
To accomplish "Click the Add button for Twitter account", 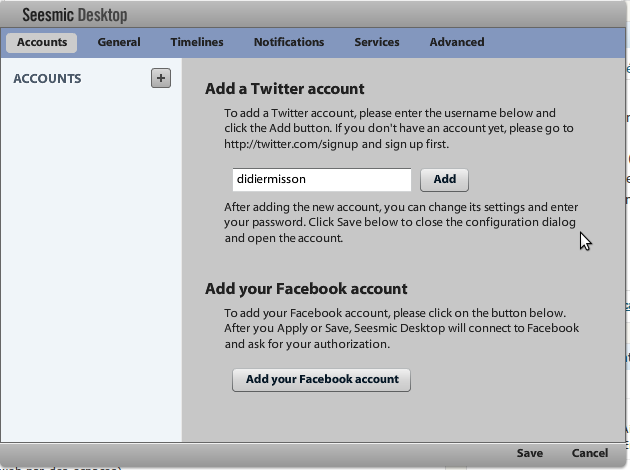I will pos(444,180).
